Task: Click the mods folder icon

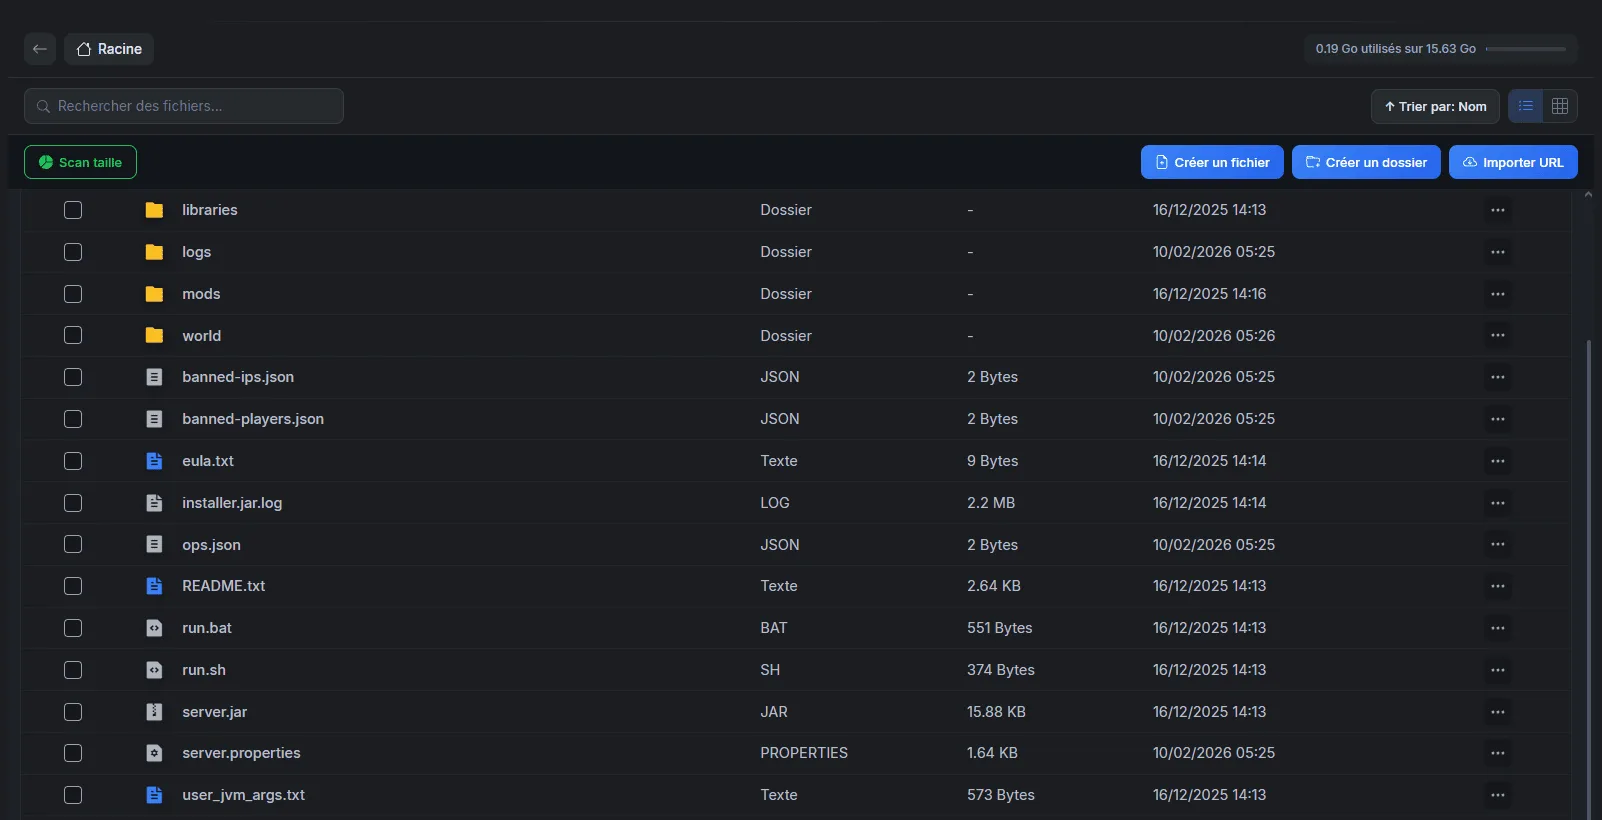Action: [x=154, y=294]
